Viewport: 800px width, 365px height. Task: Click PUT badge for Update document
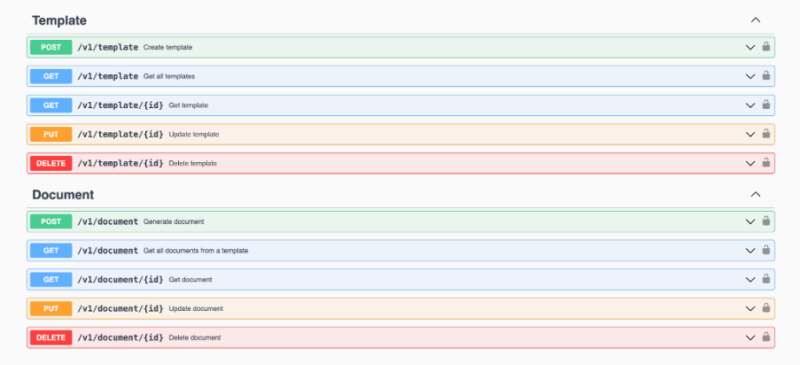point(51,309)
